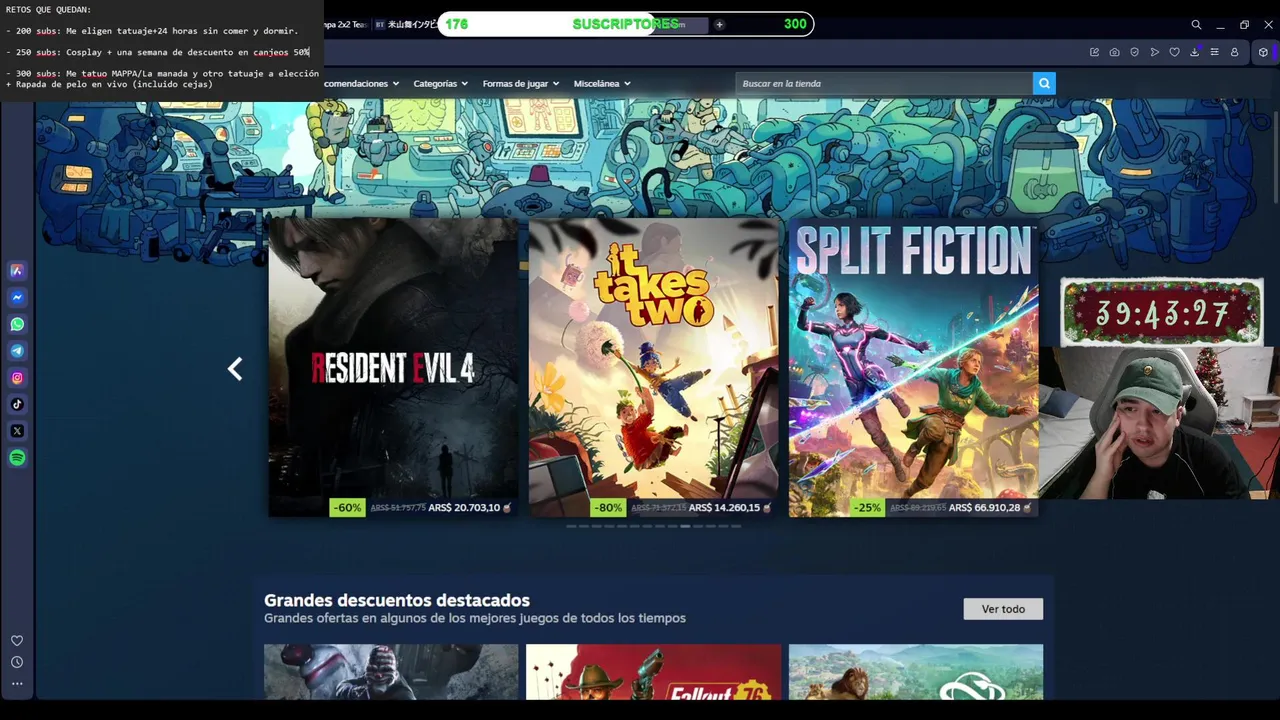Click the Buscar en la tienda field
1280x720 pixels.
pyautogui.click(x=884, y=83)
